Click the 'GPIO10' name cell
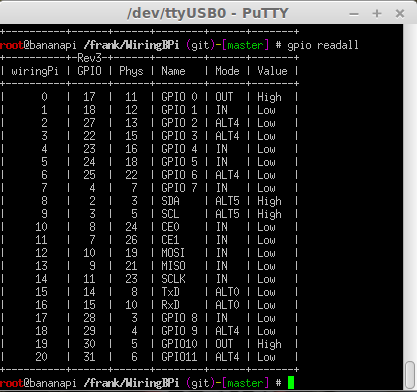417x392 pixels. click(179, 344)
